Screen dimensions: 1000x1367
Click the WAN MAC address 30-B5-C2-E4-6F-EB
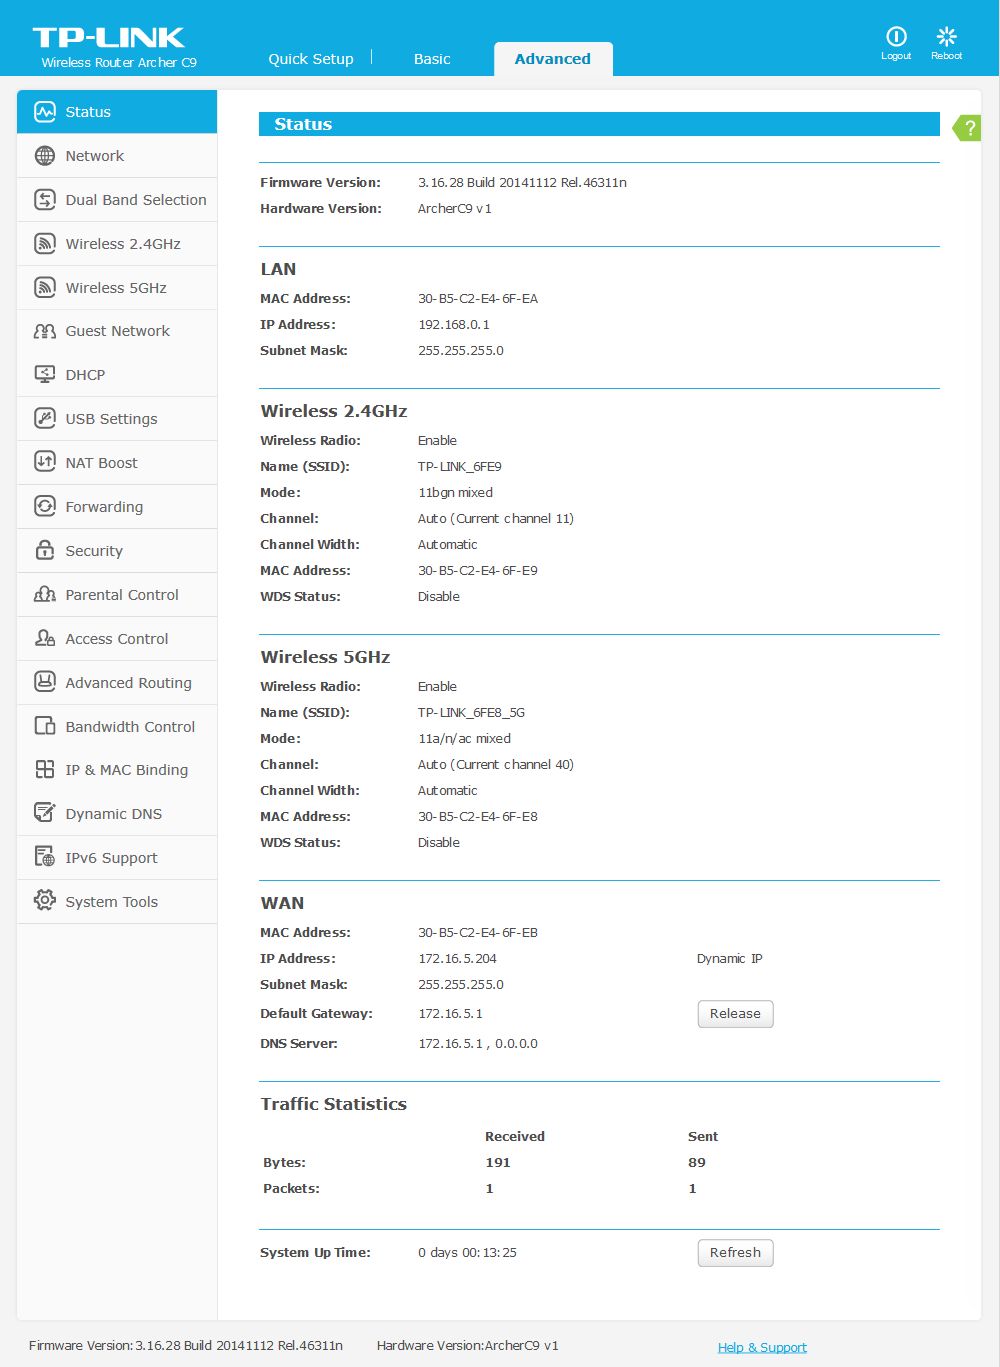[478, 933]
